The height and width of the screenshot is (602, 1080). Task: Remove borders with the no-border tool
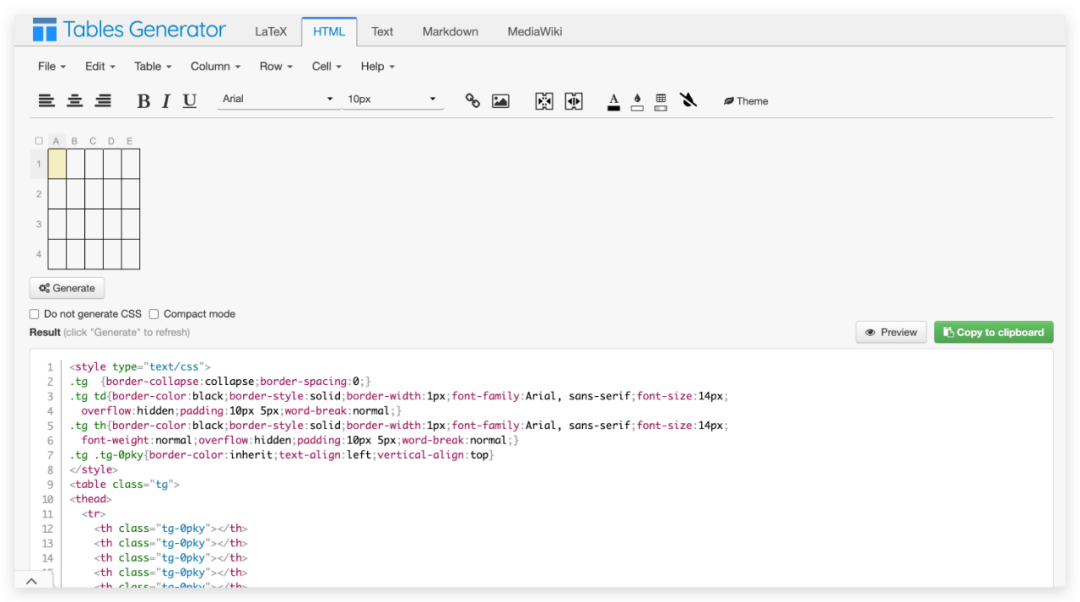688,100
